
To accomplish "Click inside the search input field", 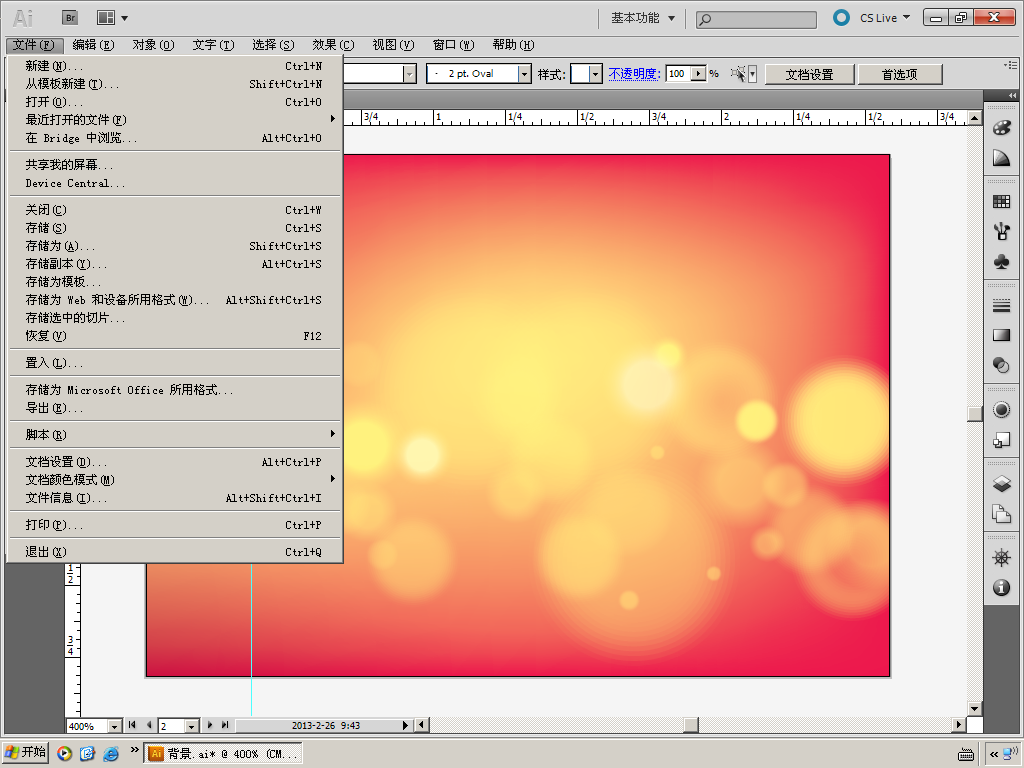I will click(x=756, y=20).
